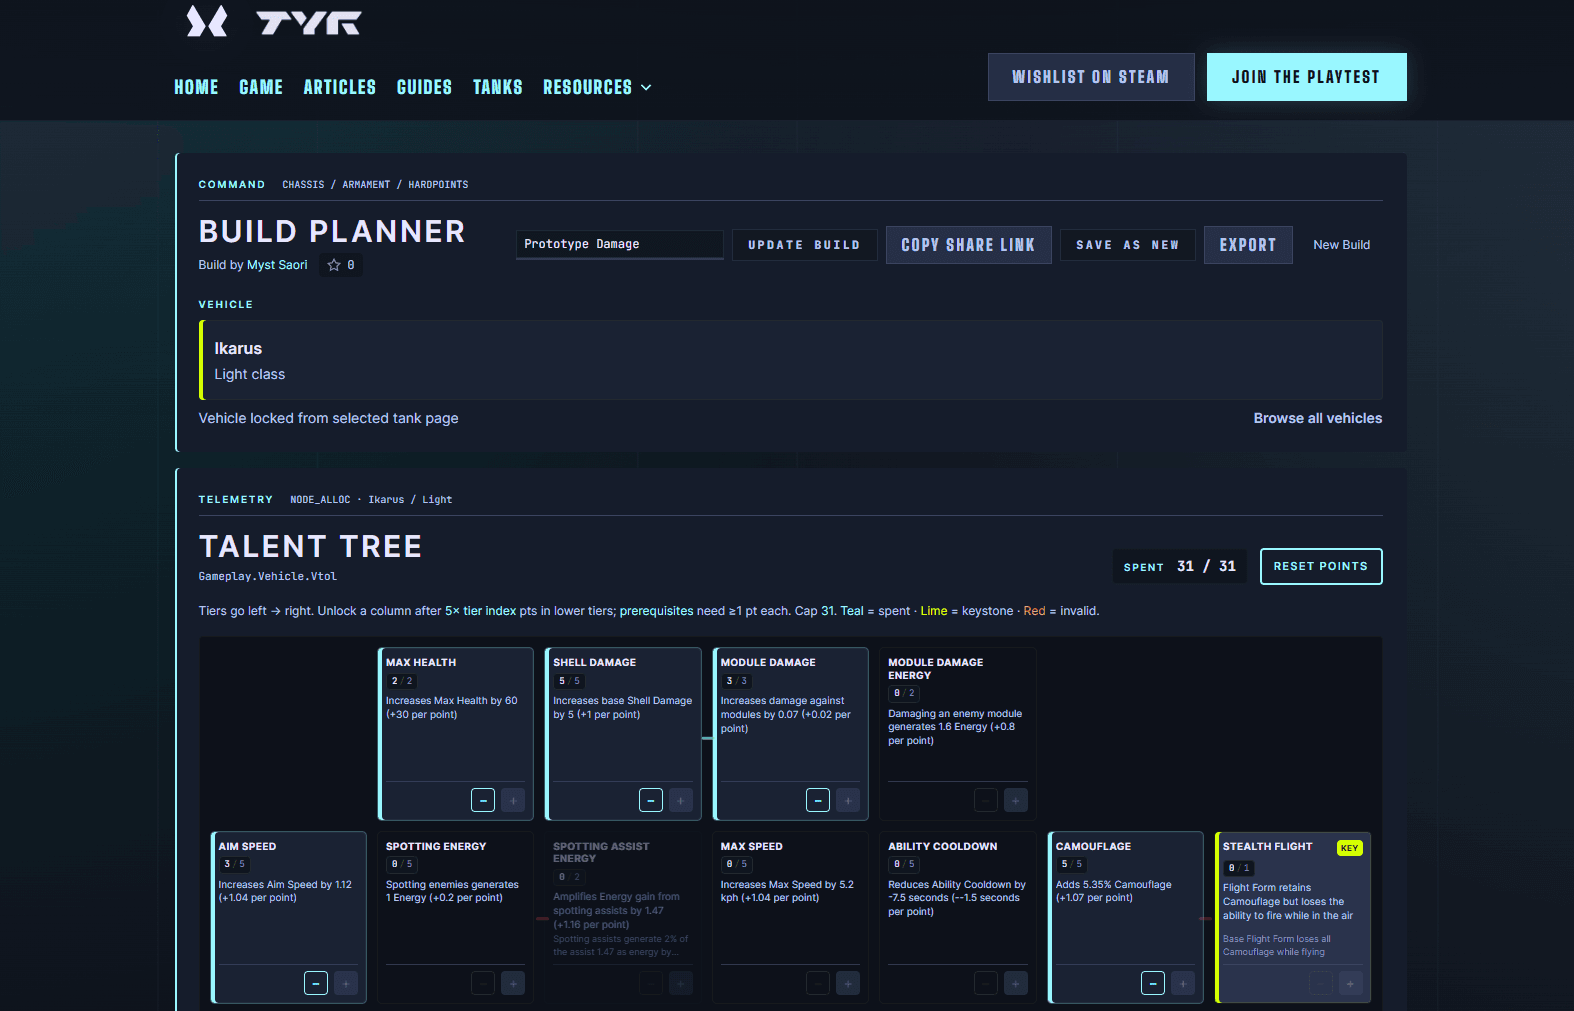This screenshot has height=1011, width=1574.
Task: Add a point to Camouflage
Action: click(1183, 983)
